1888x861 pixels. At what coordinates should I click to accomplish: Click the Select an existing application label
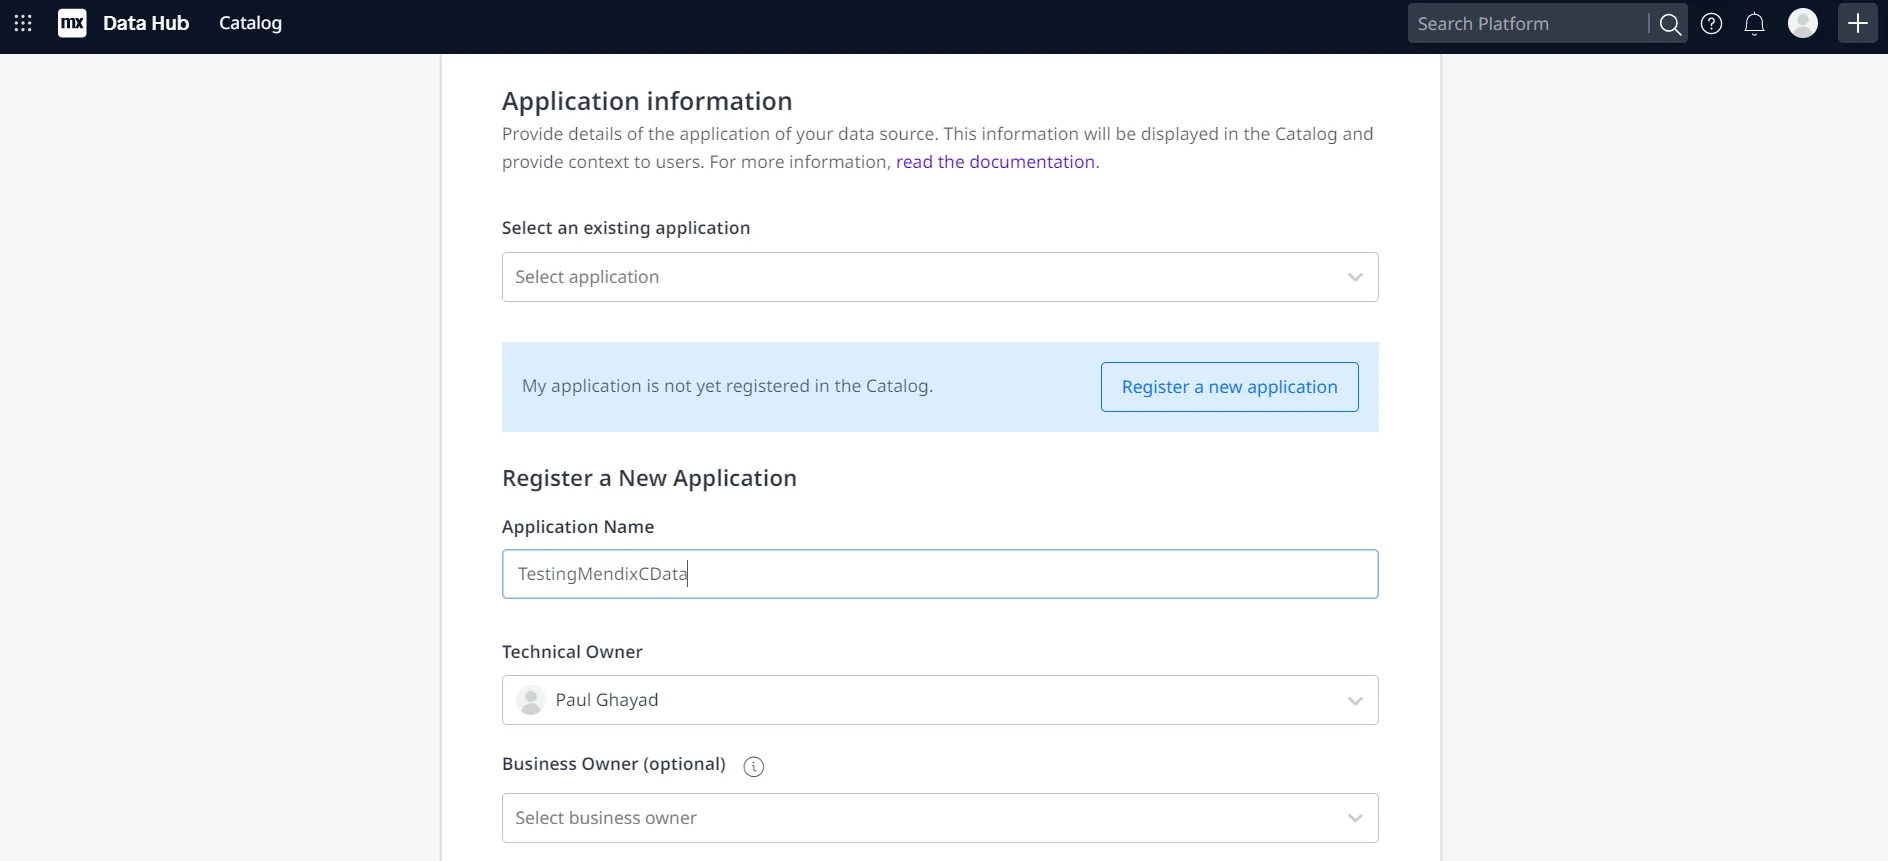(x=626, y=228)
